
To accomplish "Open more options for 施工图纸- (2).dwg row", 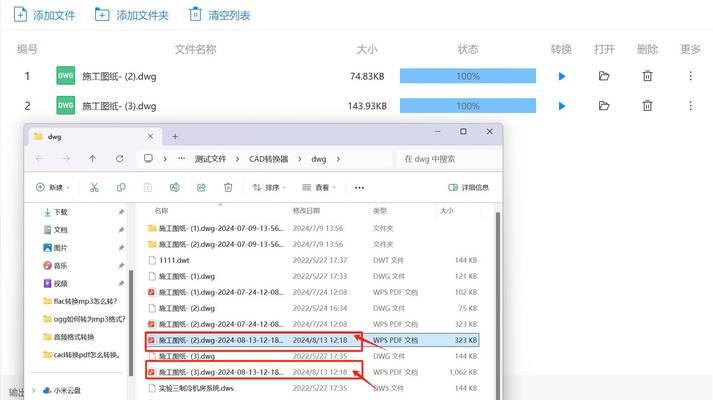I will pyautogui.click(x=690, y=76).
